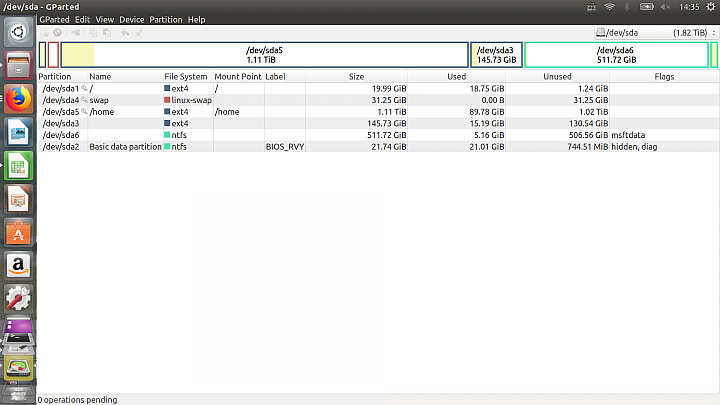
Task: Open the Amazon launcher icon
Action: (x=18, y=266)
